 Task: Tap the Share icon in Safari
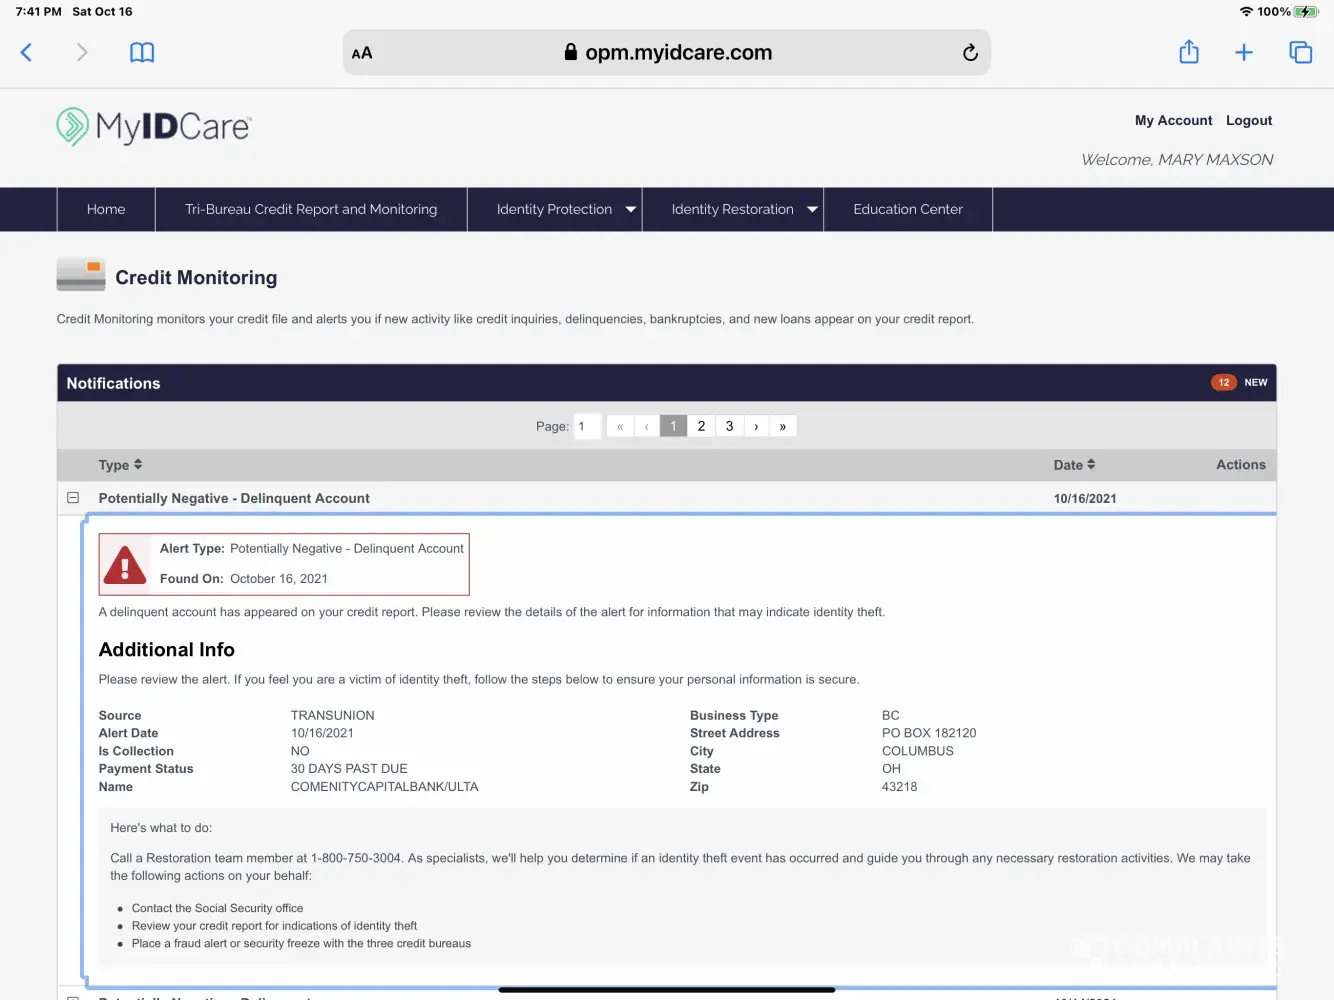(1188, 52)
